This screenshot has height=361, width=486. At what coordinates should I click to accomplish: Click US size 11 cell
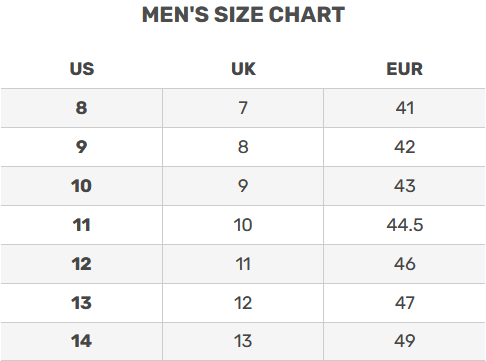(x=82, y=225)
